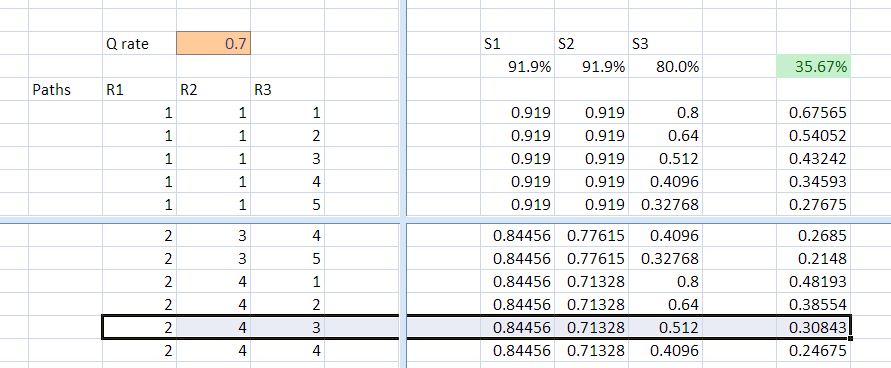Image resolution: width=891 pixels, height=368 pixels.
Task: Select the result cell 0.34593
Action: click(x=813, y=182)
